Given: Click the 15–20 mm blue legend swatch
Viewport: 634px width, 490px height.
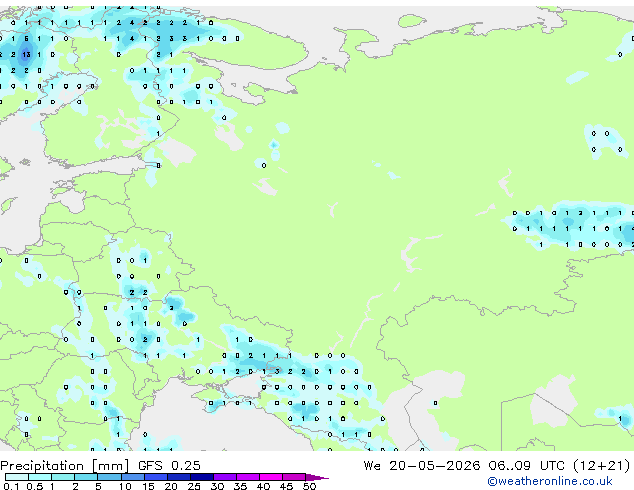Looking at the screenshot, I should [x=156, y=477].
